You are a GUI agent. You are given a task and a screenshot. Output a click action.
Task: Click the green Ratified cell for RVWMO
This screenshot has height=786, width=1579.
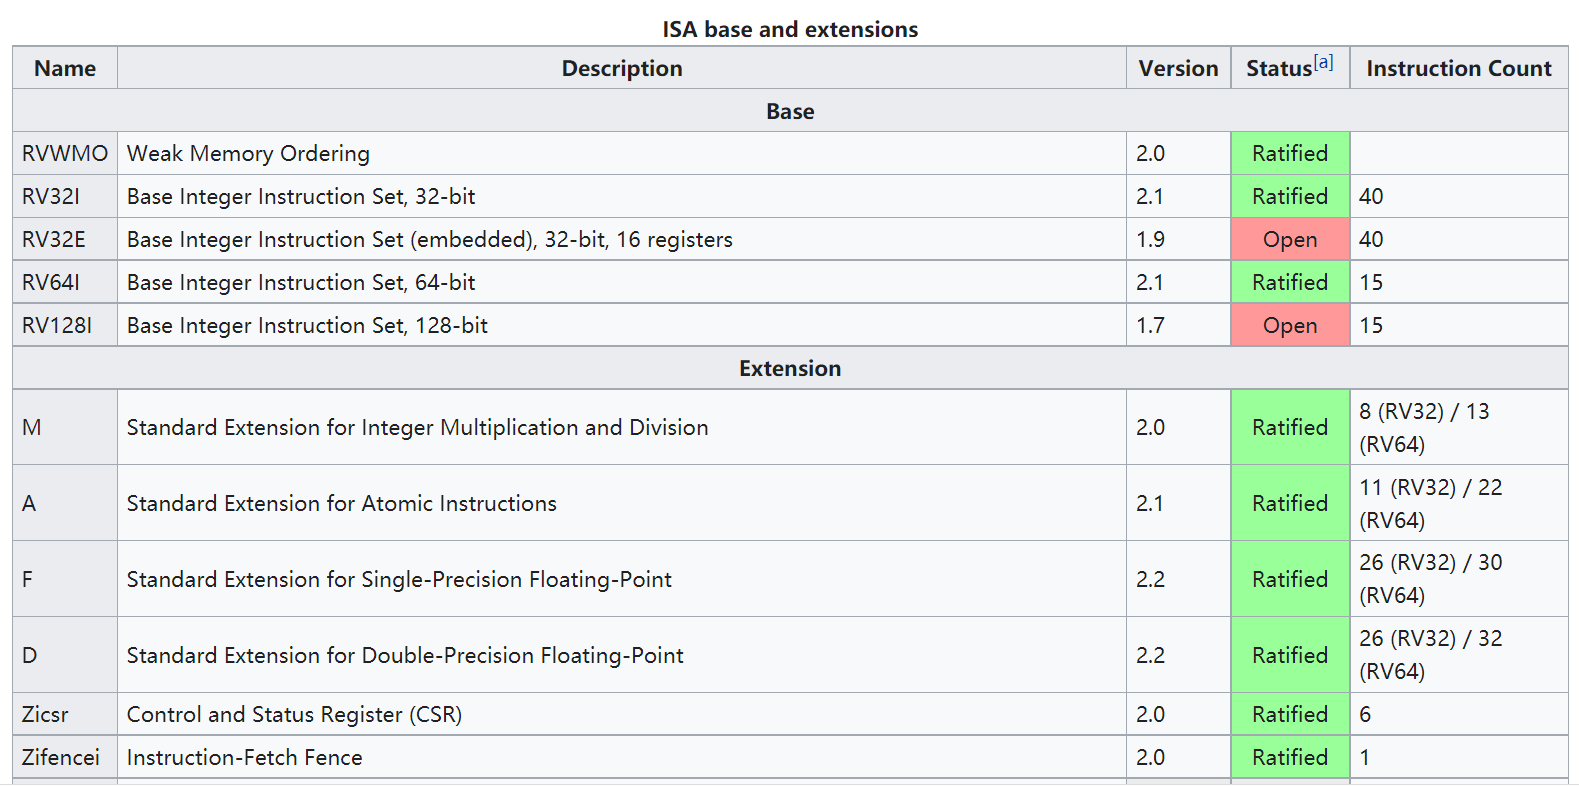(x=1289, y=154)
